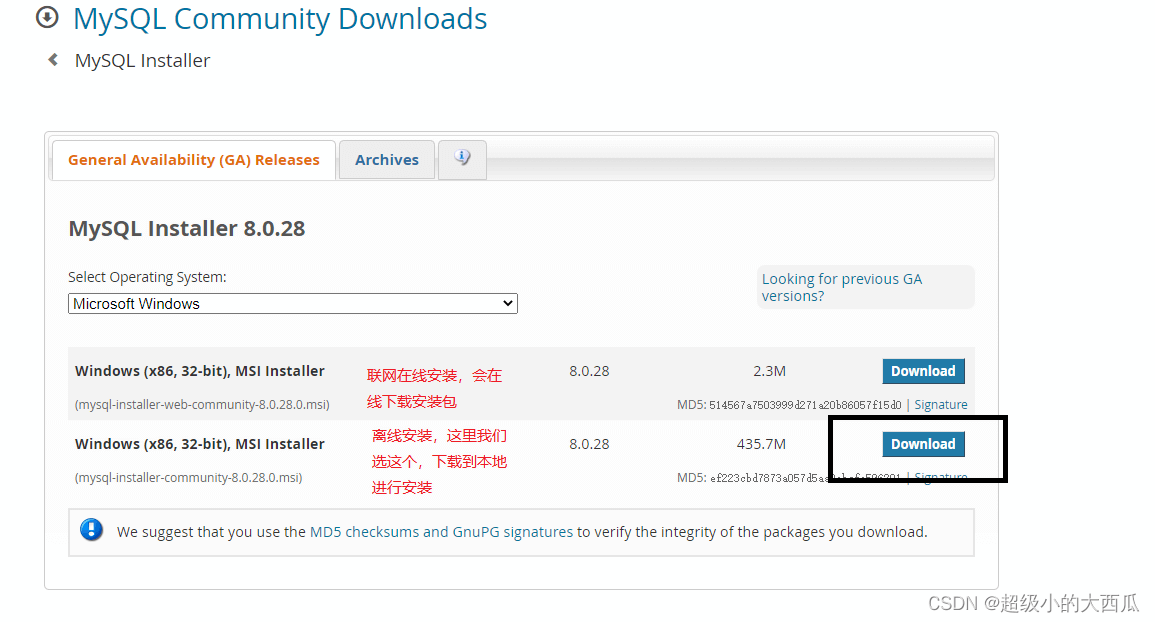
Task: Switch to the Archives tab
Action: click(x=387, y=160)
